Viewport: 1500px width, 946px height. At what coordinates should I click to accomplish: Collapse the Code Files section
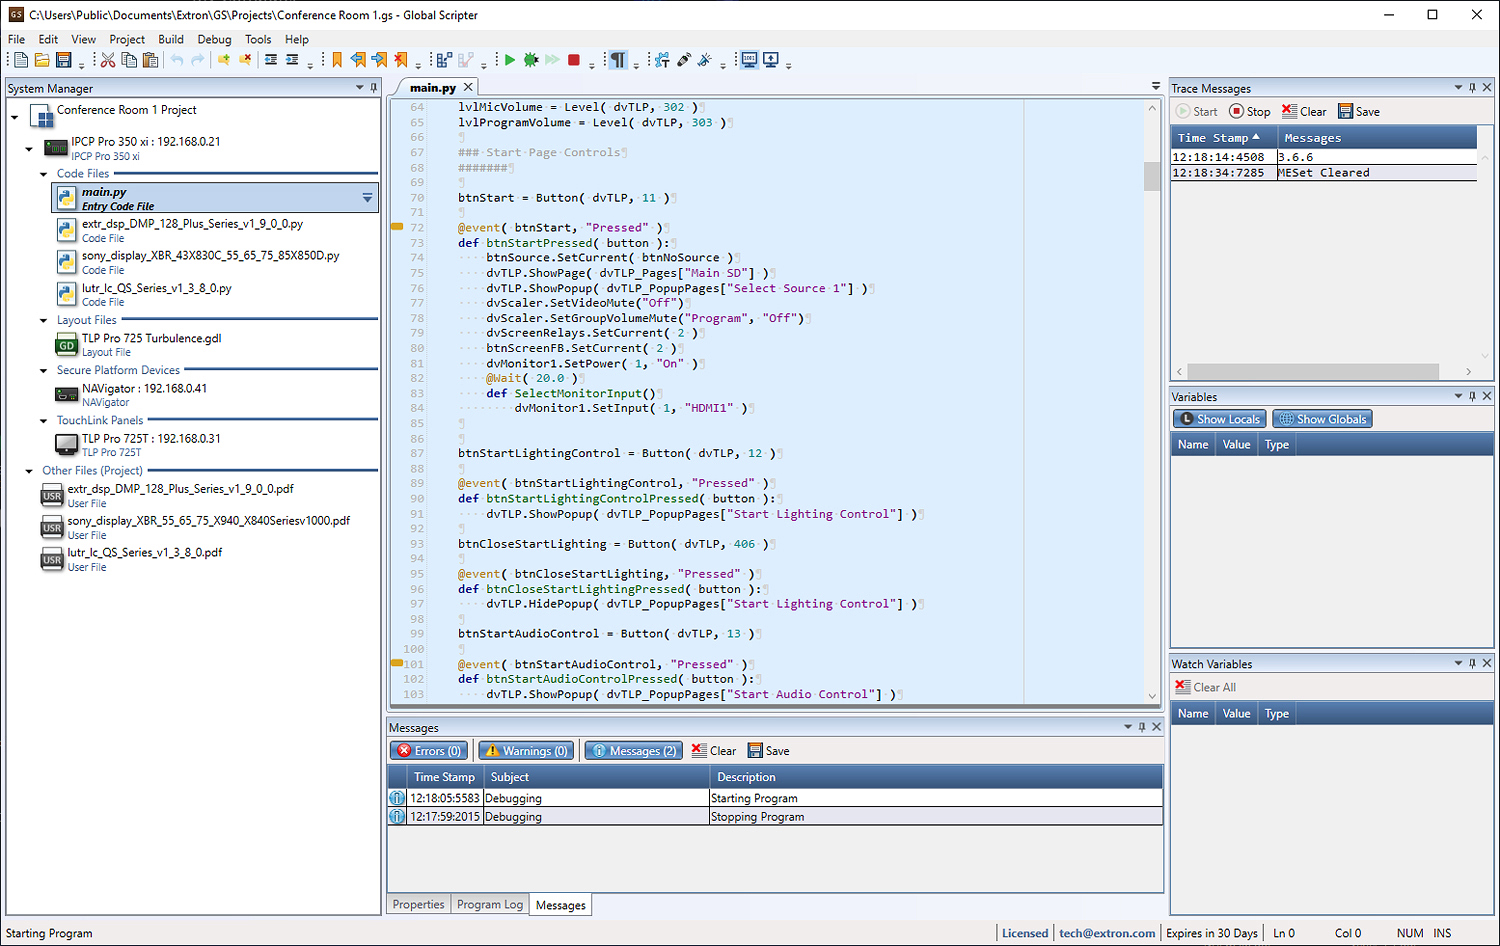click(43, 174)
